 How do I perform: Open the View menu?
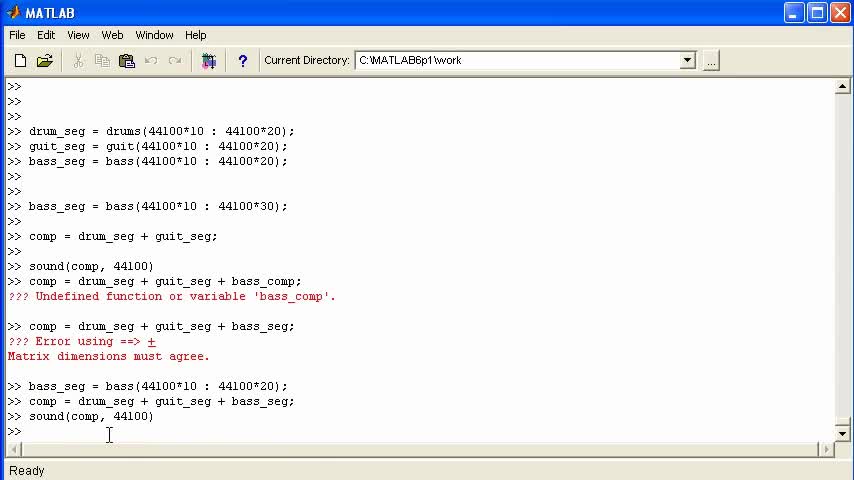pos(78,35)
